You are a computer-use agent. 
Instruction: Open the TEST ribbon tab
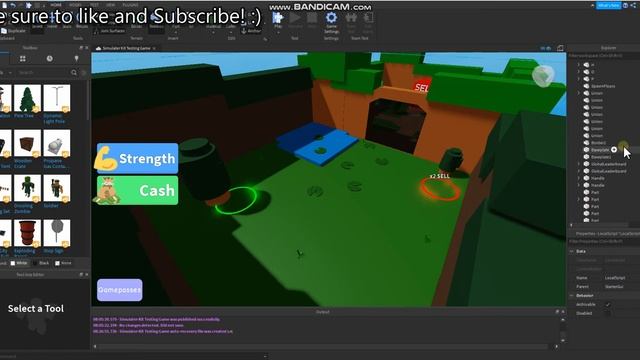[x=94, y=5]
